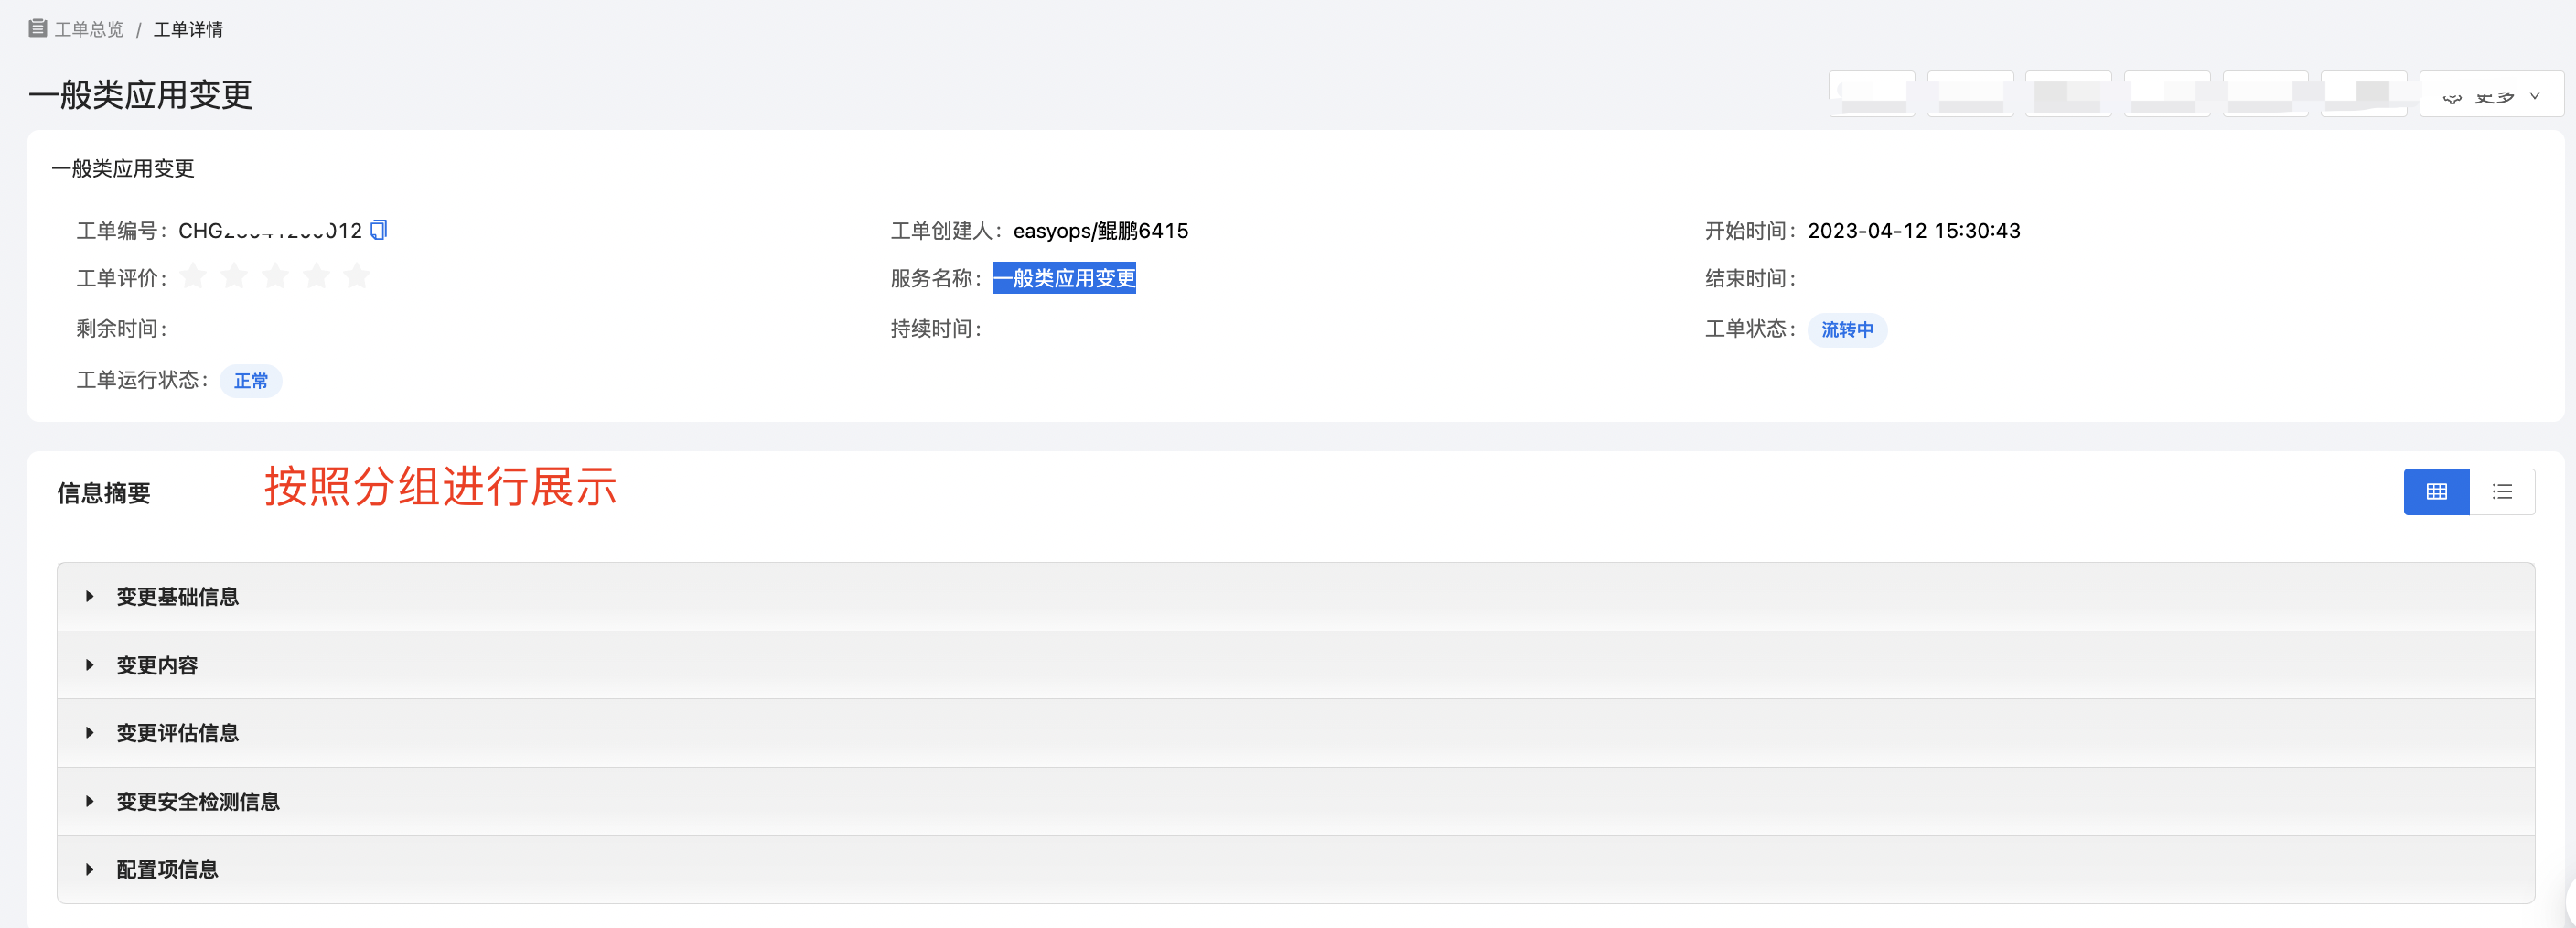Rate the ticket with the third star

click(275, 276)
